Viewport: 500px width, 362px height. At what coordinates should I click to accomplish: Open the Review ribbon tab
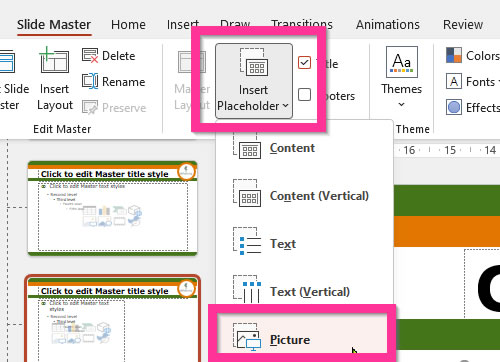(x=463, y=25)
